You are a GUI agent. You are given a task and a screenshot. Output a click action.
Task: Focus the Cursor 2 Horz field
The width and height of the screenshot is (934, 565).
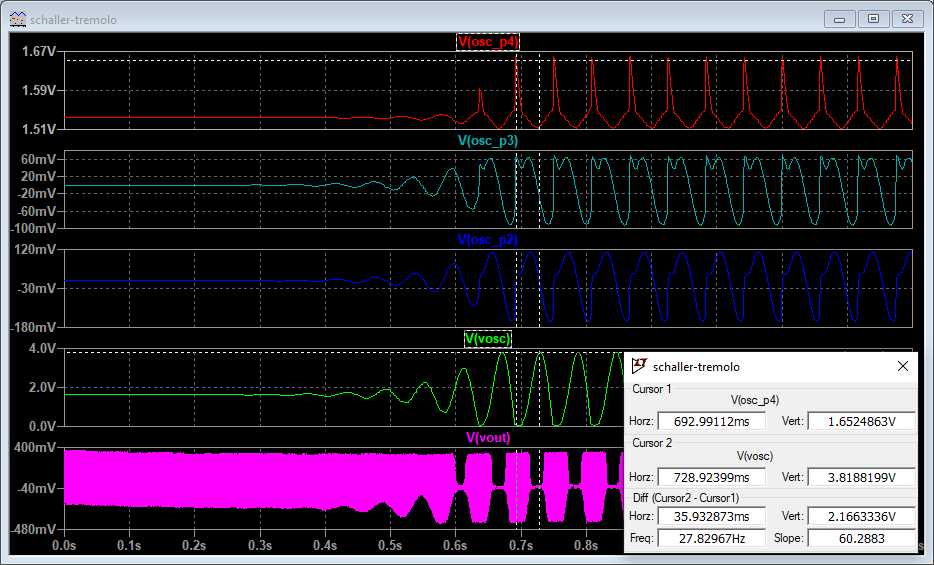(711, 477)
